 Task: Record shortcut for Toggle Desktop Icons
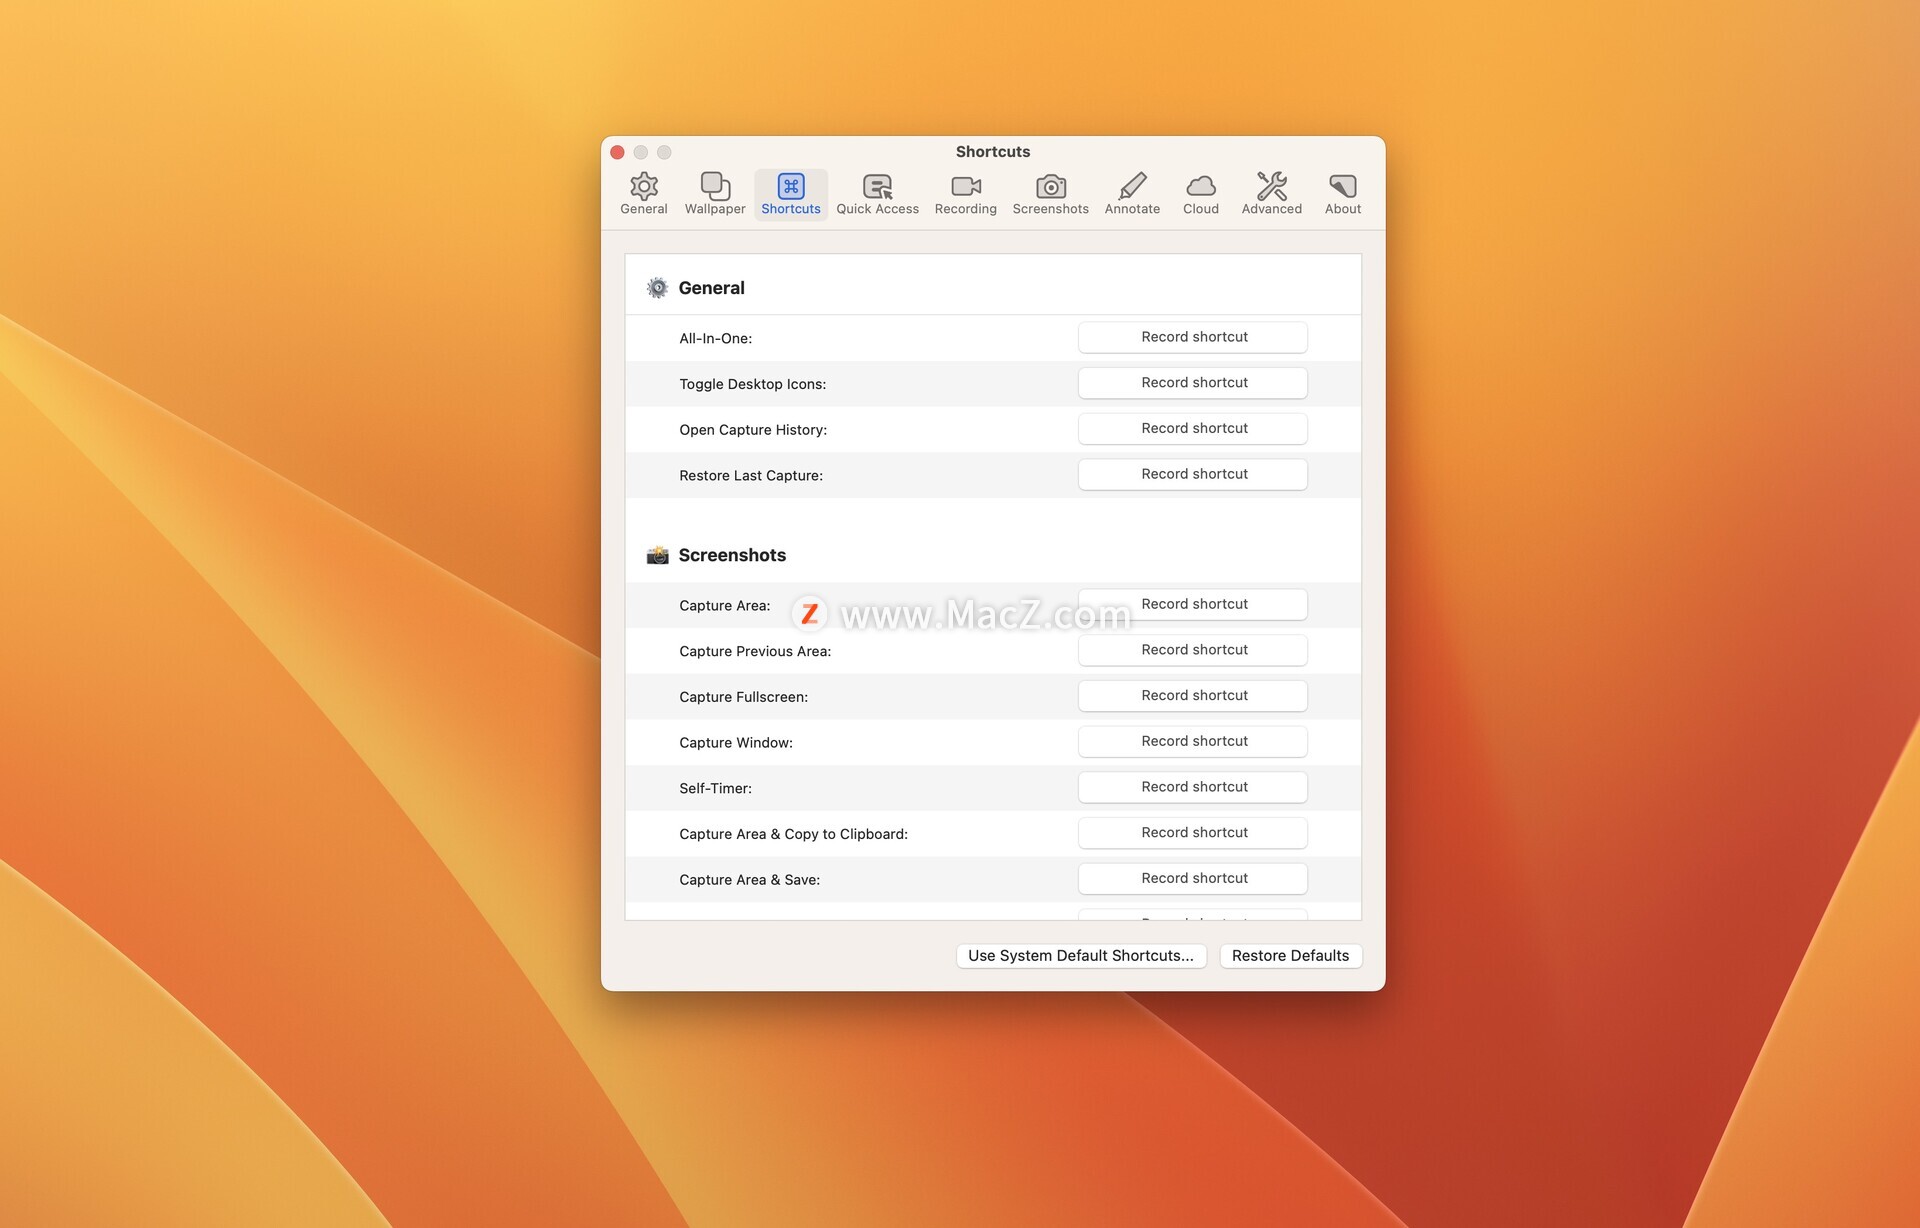(1192, 383)
